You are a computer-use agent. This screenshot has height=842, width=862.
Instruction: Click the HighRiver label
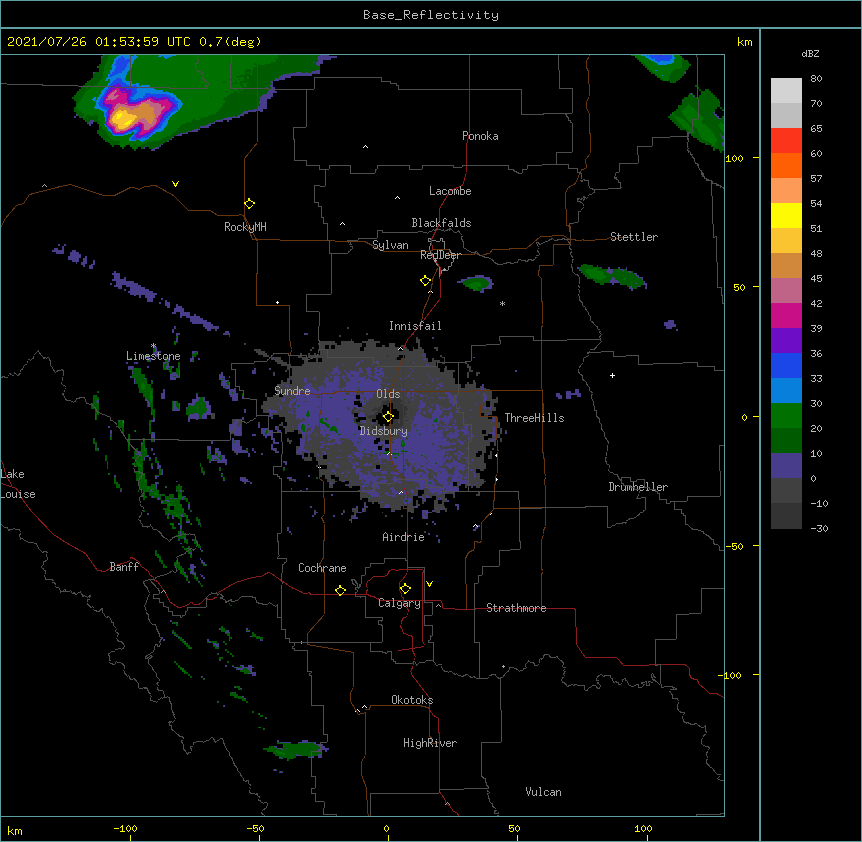[430, 743]
